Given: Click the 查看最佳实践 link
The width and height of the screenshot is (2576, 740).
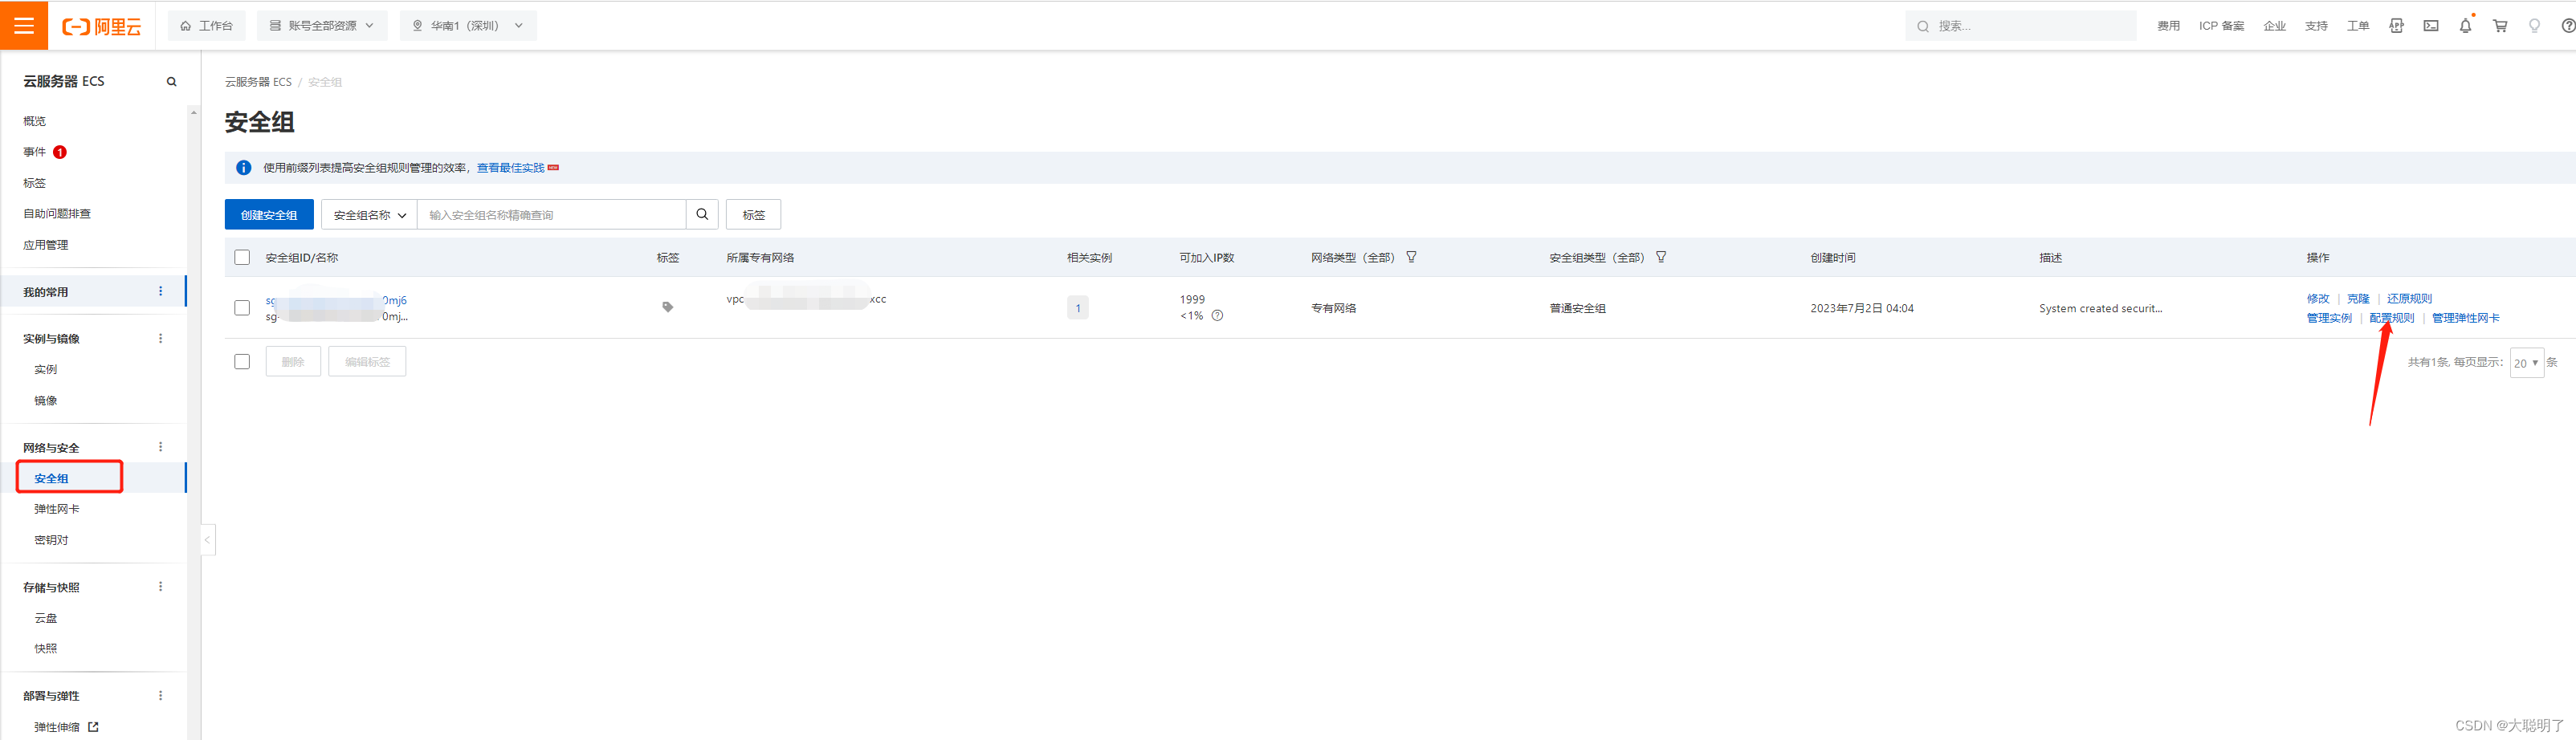Looking at the screenshot, I should (x=510, y=167).
